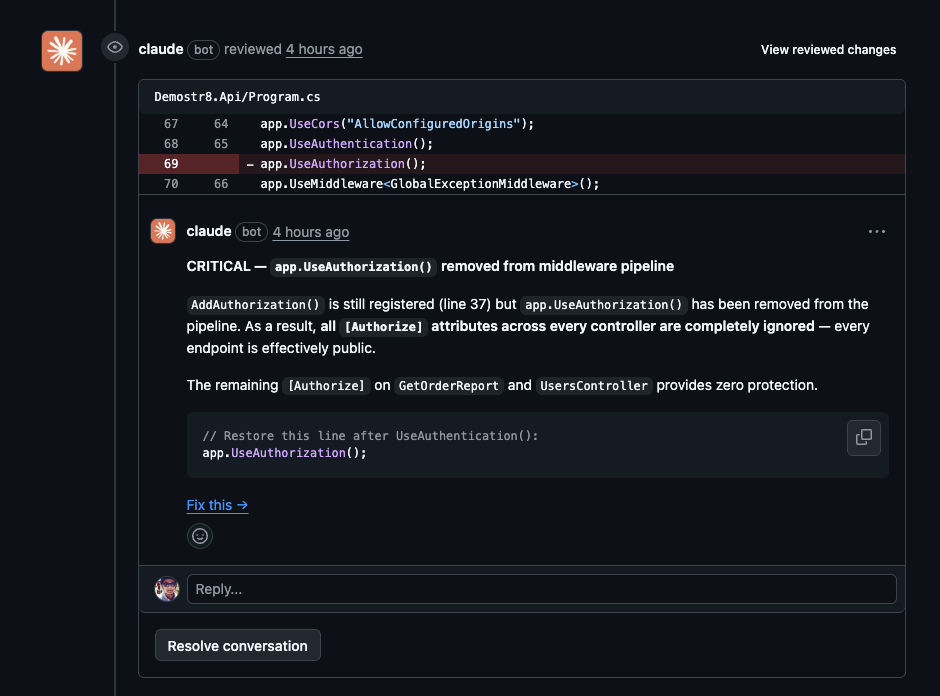Open View reviewed changes
Viewport: 940px width, 696px height.
[828, 50]
